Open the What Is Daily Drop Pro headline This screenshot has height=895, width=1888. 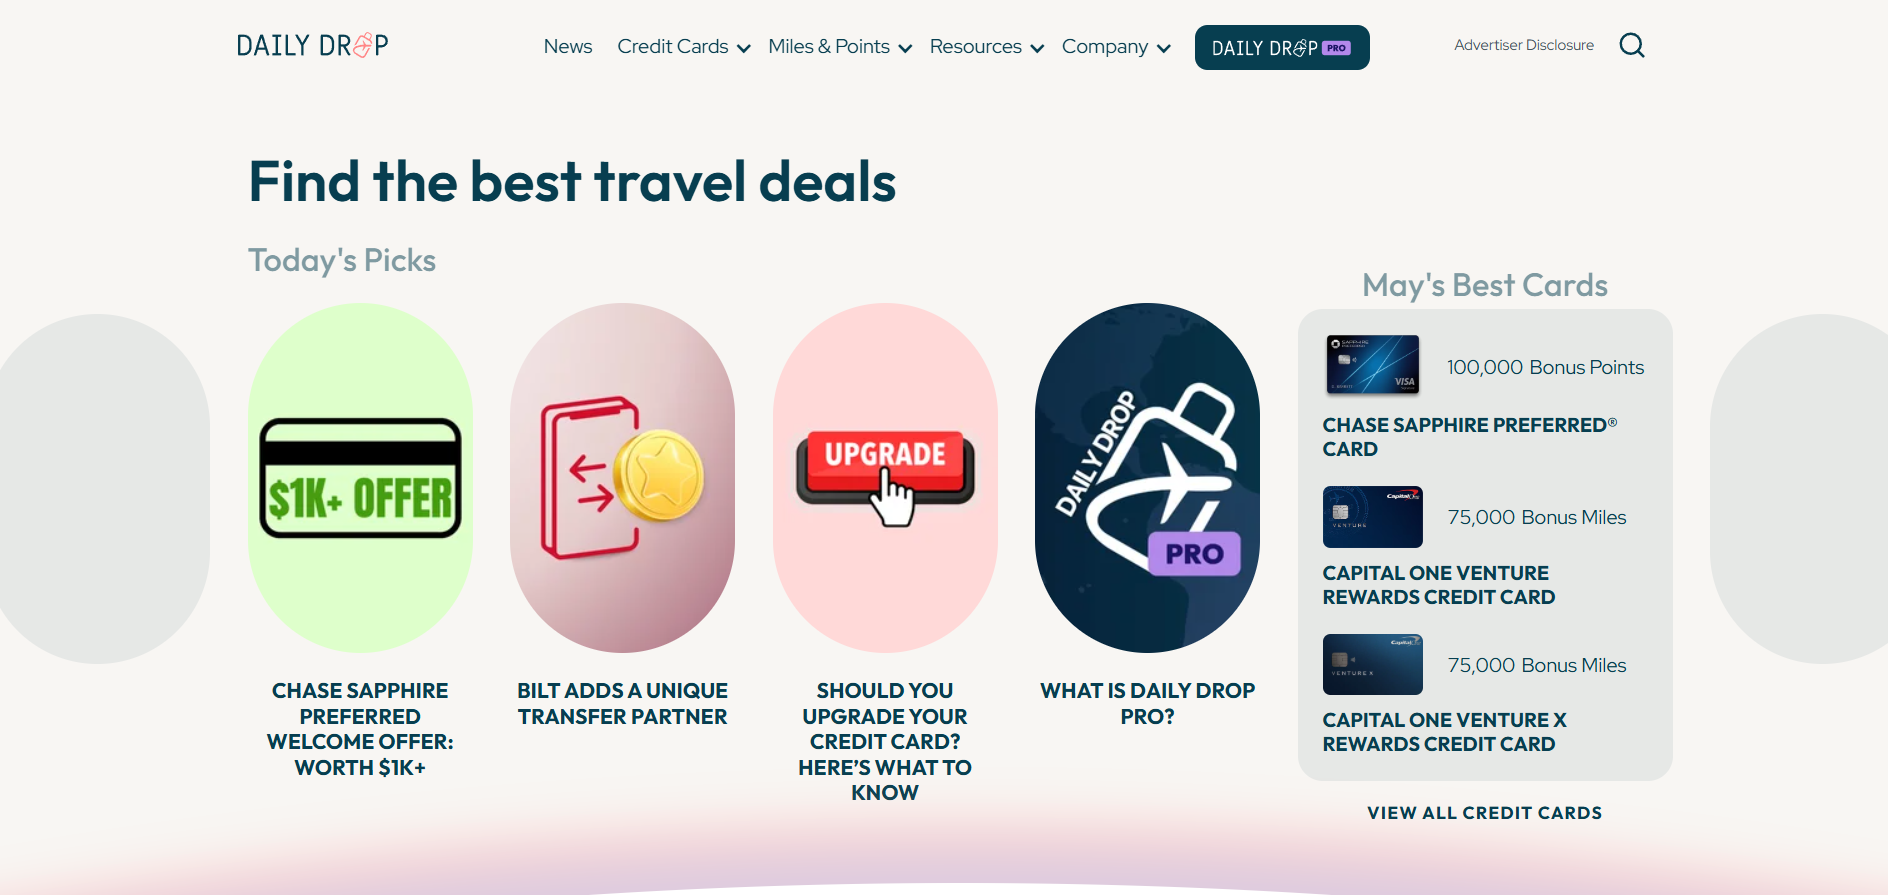click(1147, 704)
